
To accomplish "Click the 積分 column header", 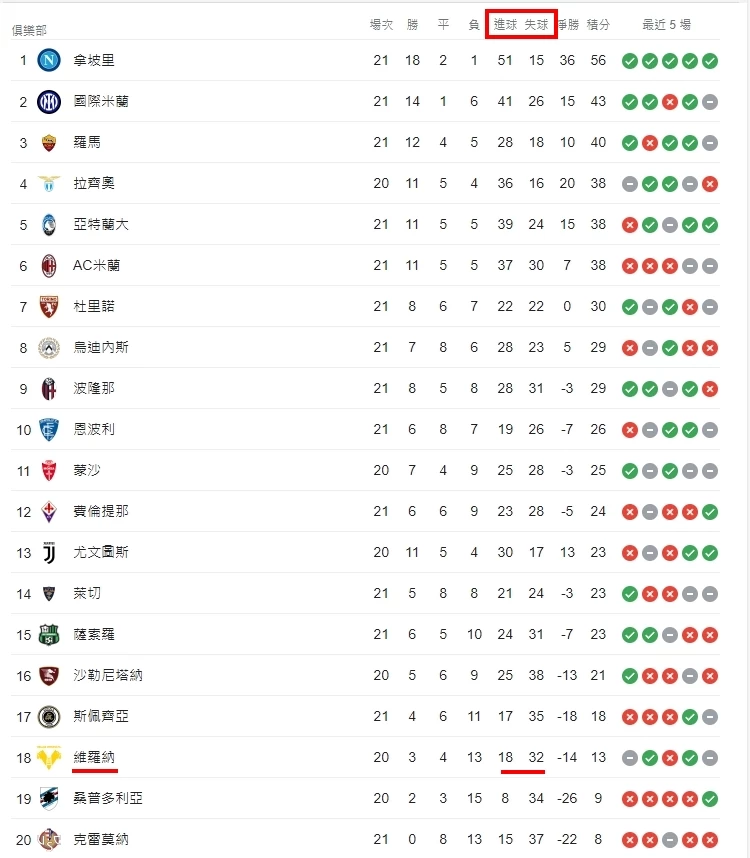I will (598, 24).
